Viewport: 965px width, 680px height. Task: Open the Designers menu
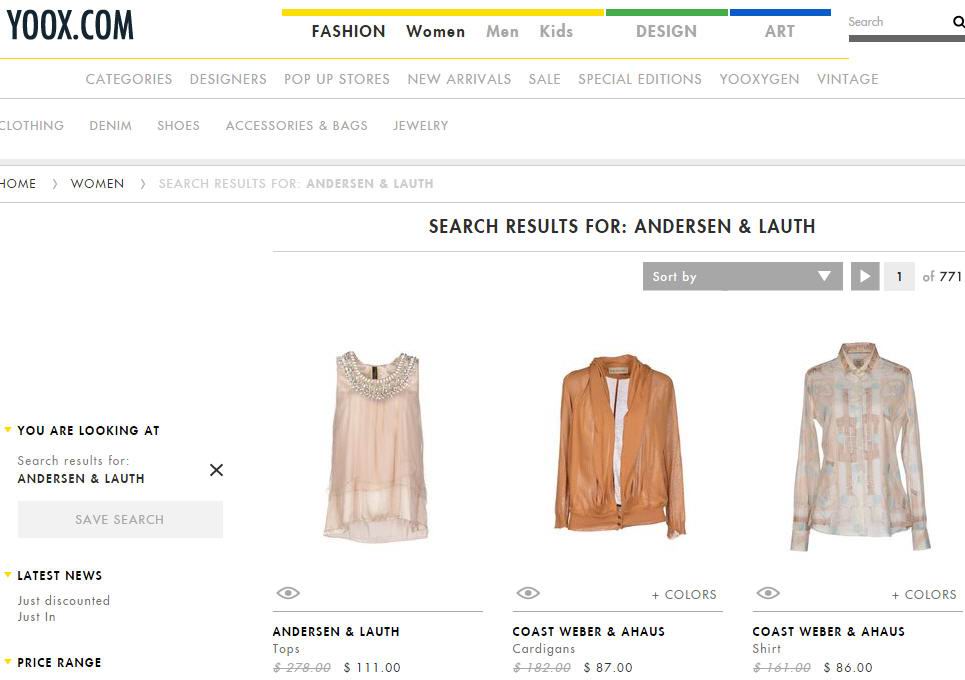click(228, 79)
